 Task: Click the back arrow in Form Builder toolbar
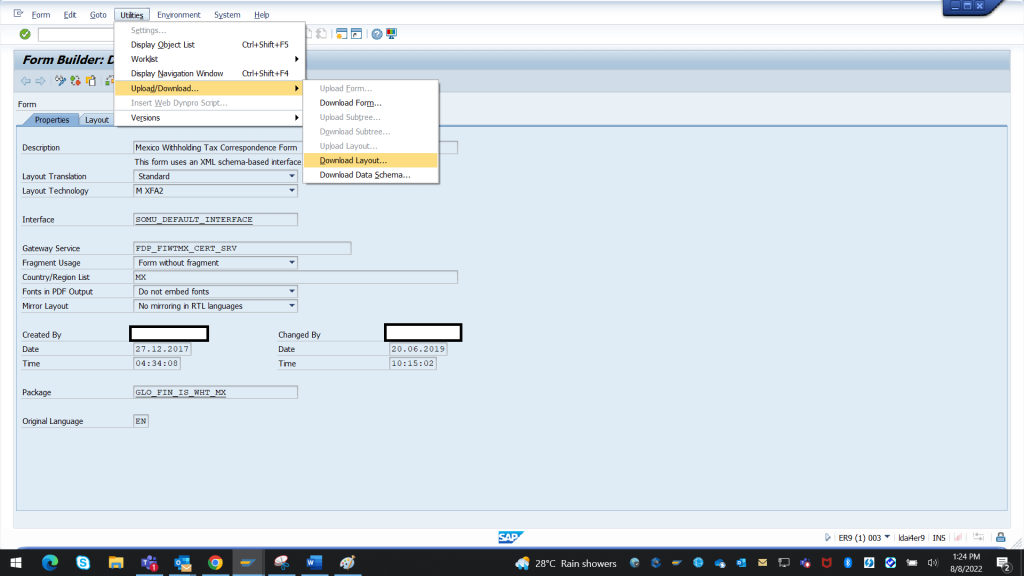[25, 81]
